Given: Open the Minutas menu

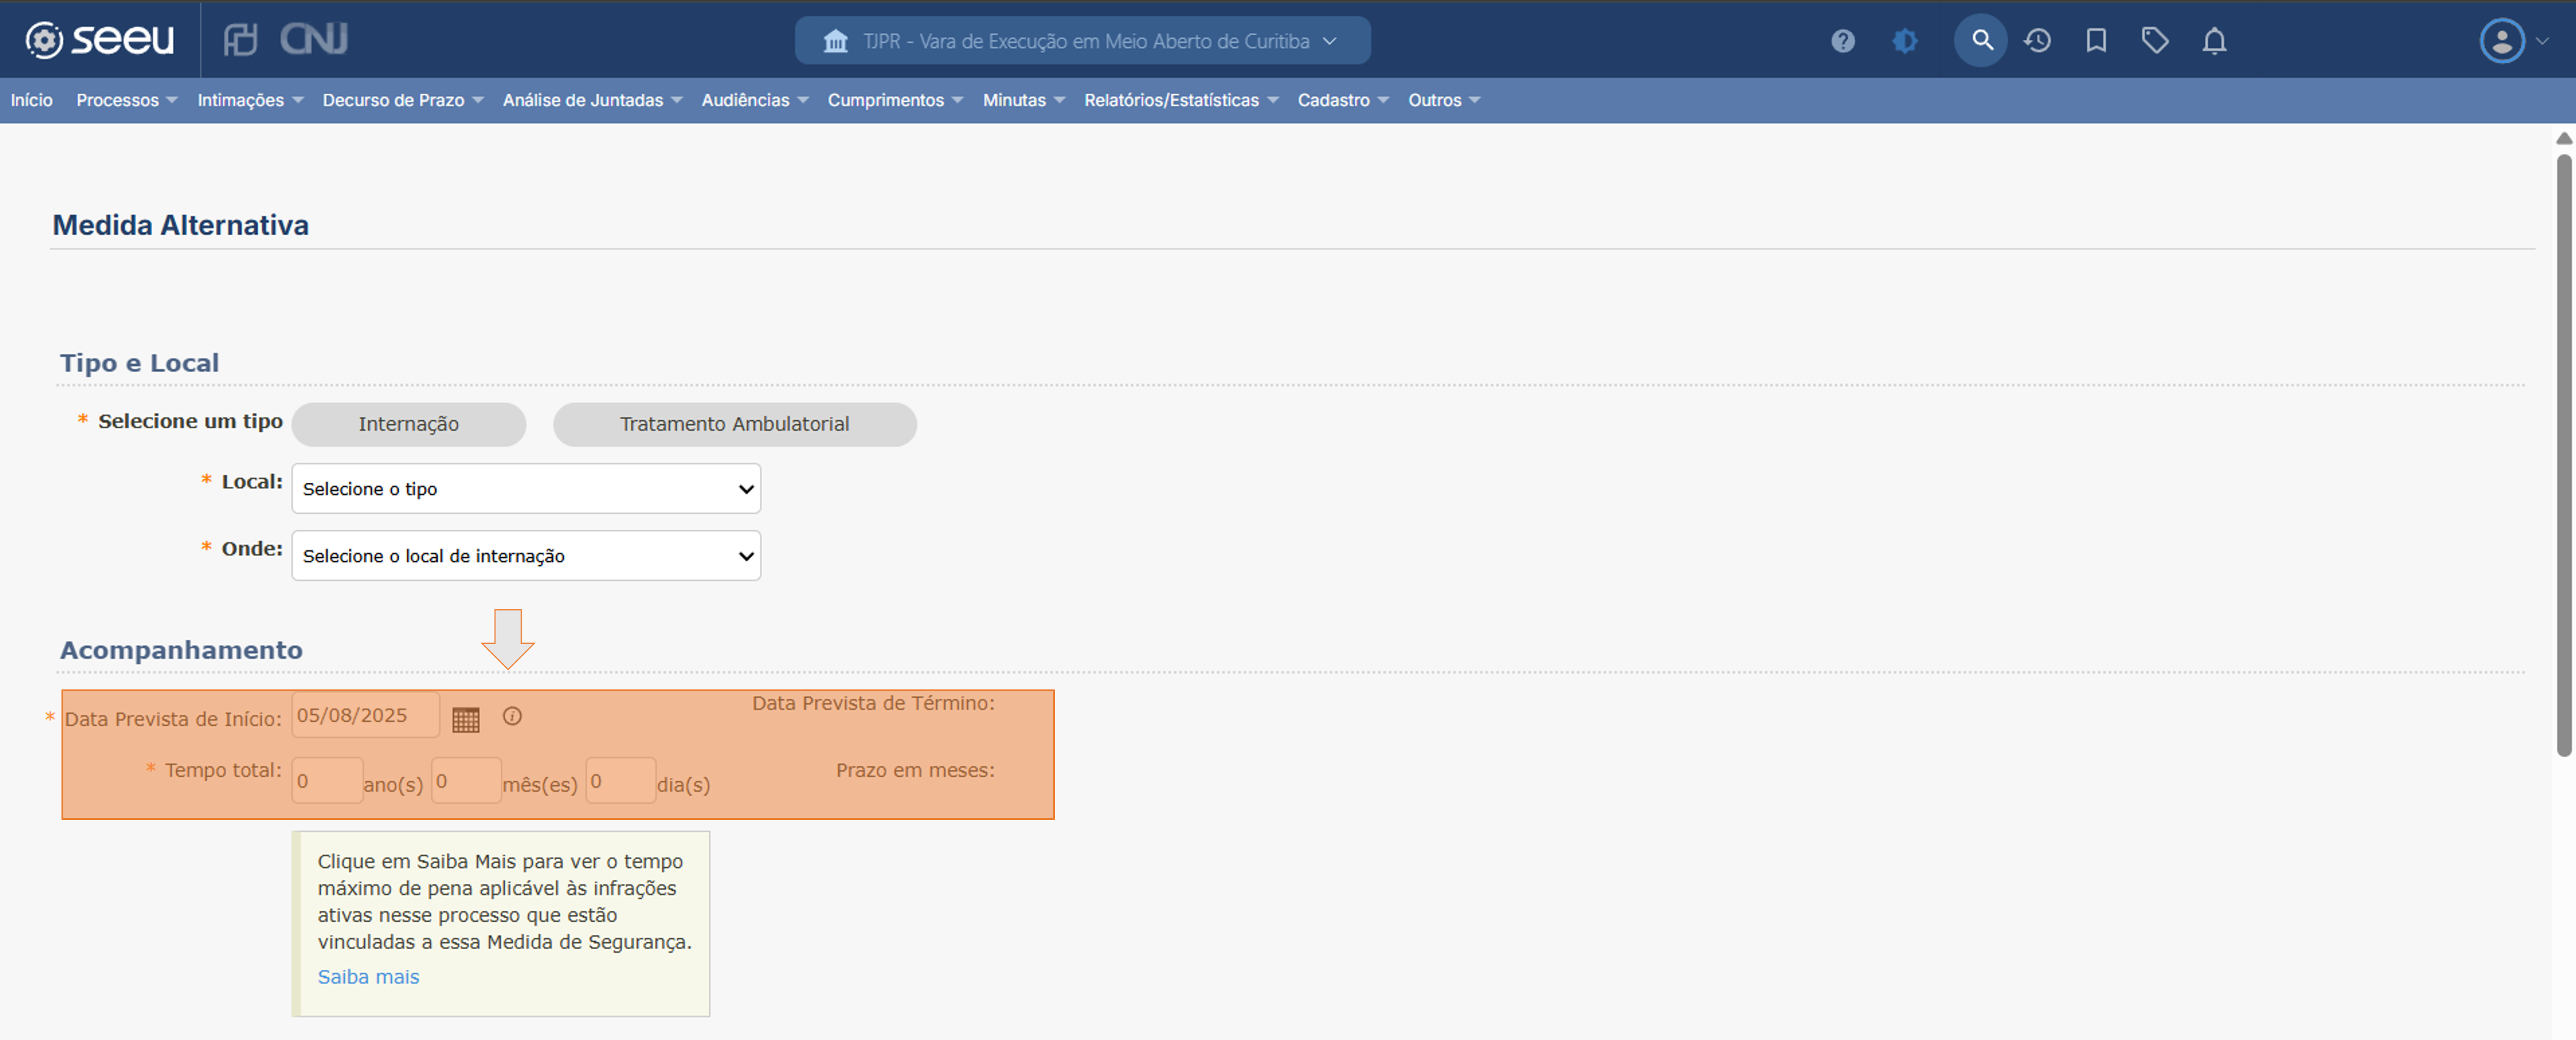Looking at the screenshot, I should [x=1023, y=100].
